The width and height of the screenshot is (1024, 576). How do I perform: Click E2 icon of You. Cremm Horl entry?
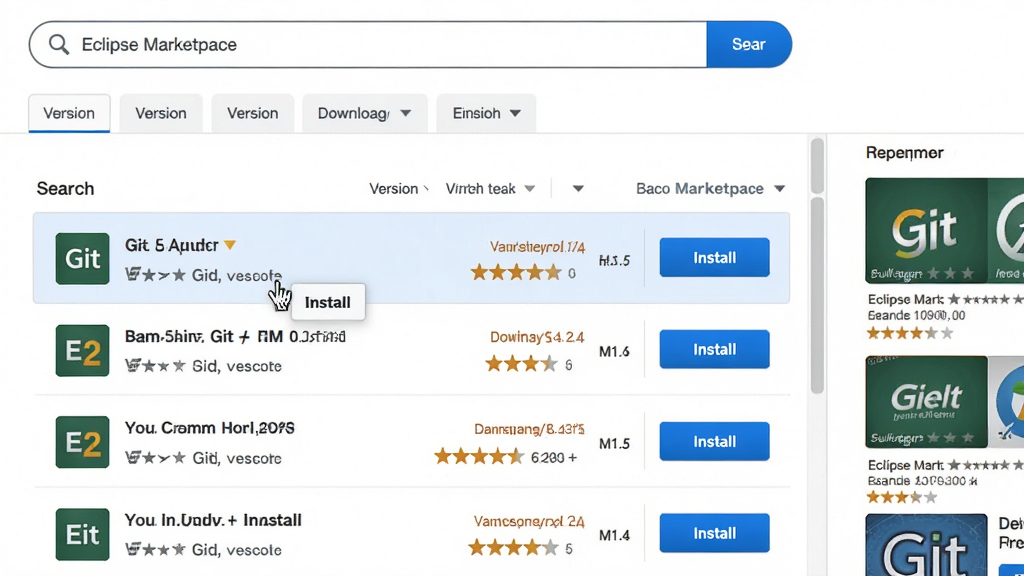point(82,442)
